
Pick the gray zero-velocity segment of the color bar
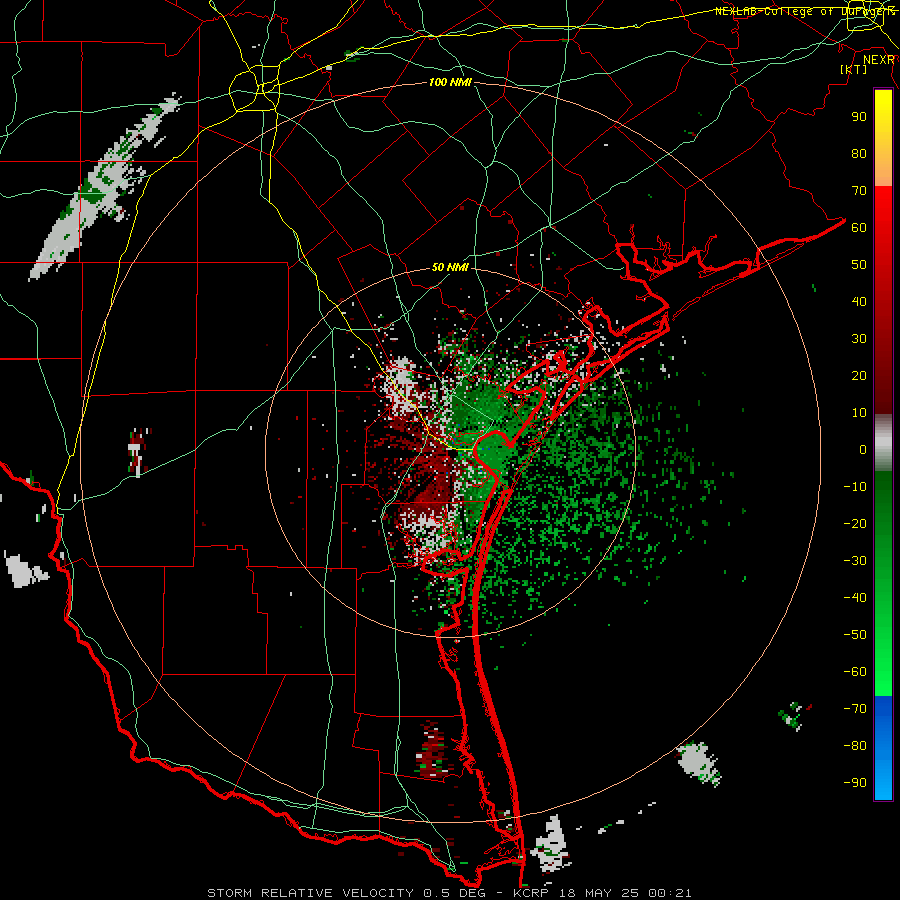click(x=883, y=443)
